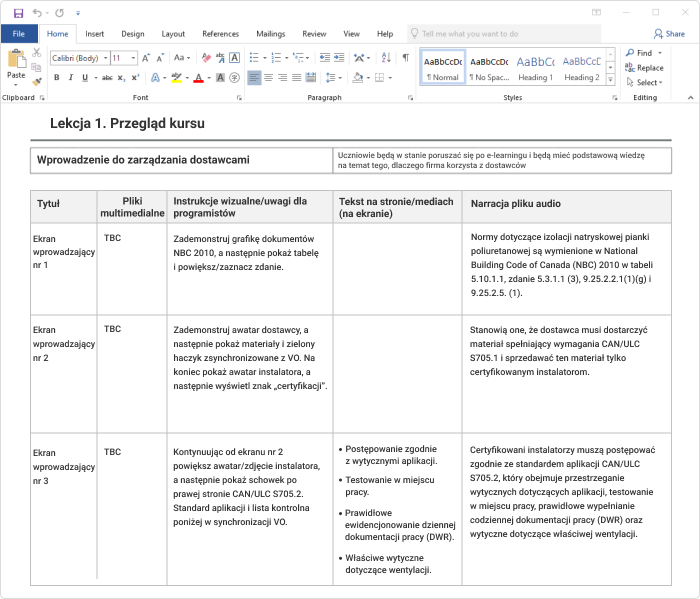Screen dimensions: 700x599
Task: Open the font name dropdown Calibri (Body)
Action: click(106, 58)
